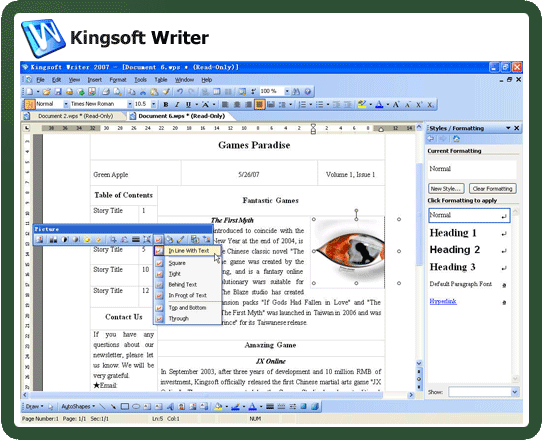Click the New Style button
The width and height of the screenshot is (543, 441).
[446, 189]
